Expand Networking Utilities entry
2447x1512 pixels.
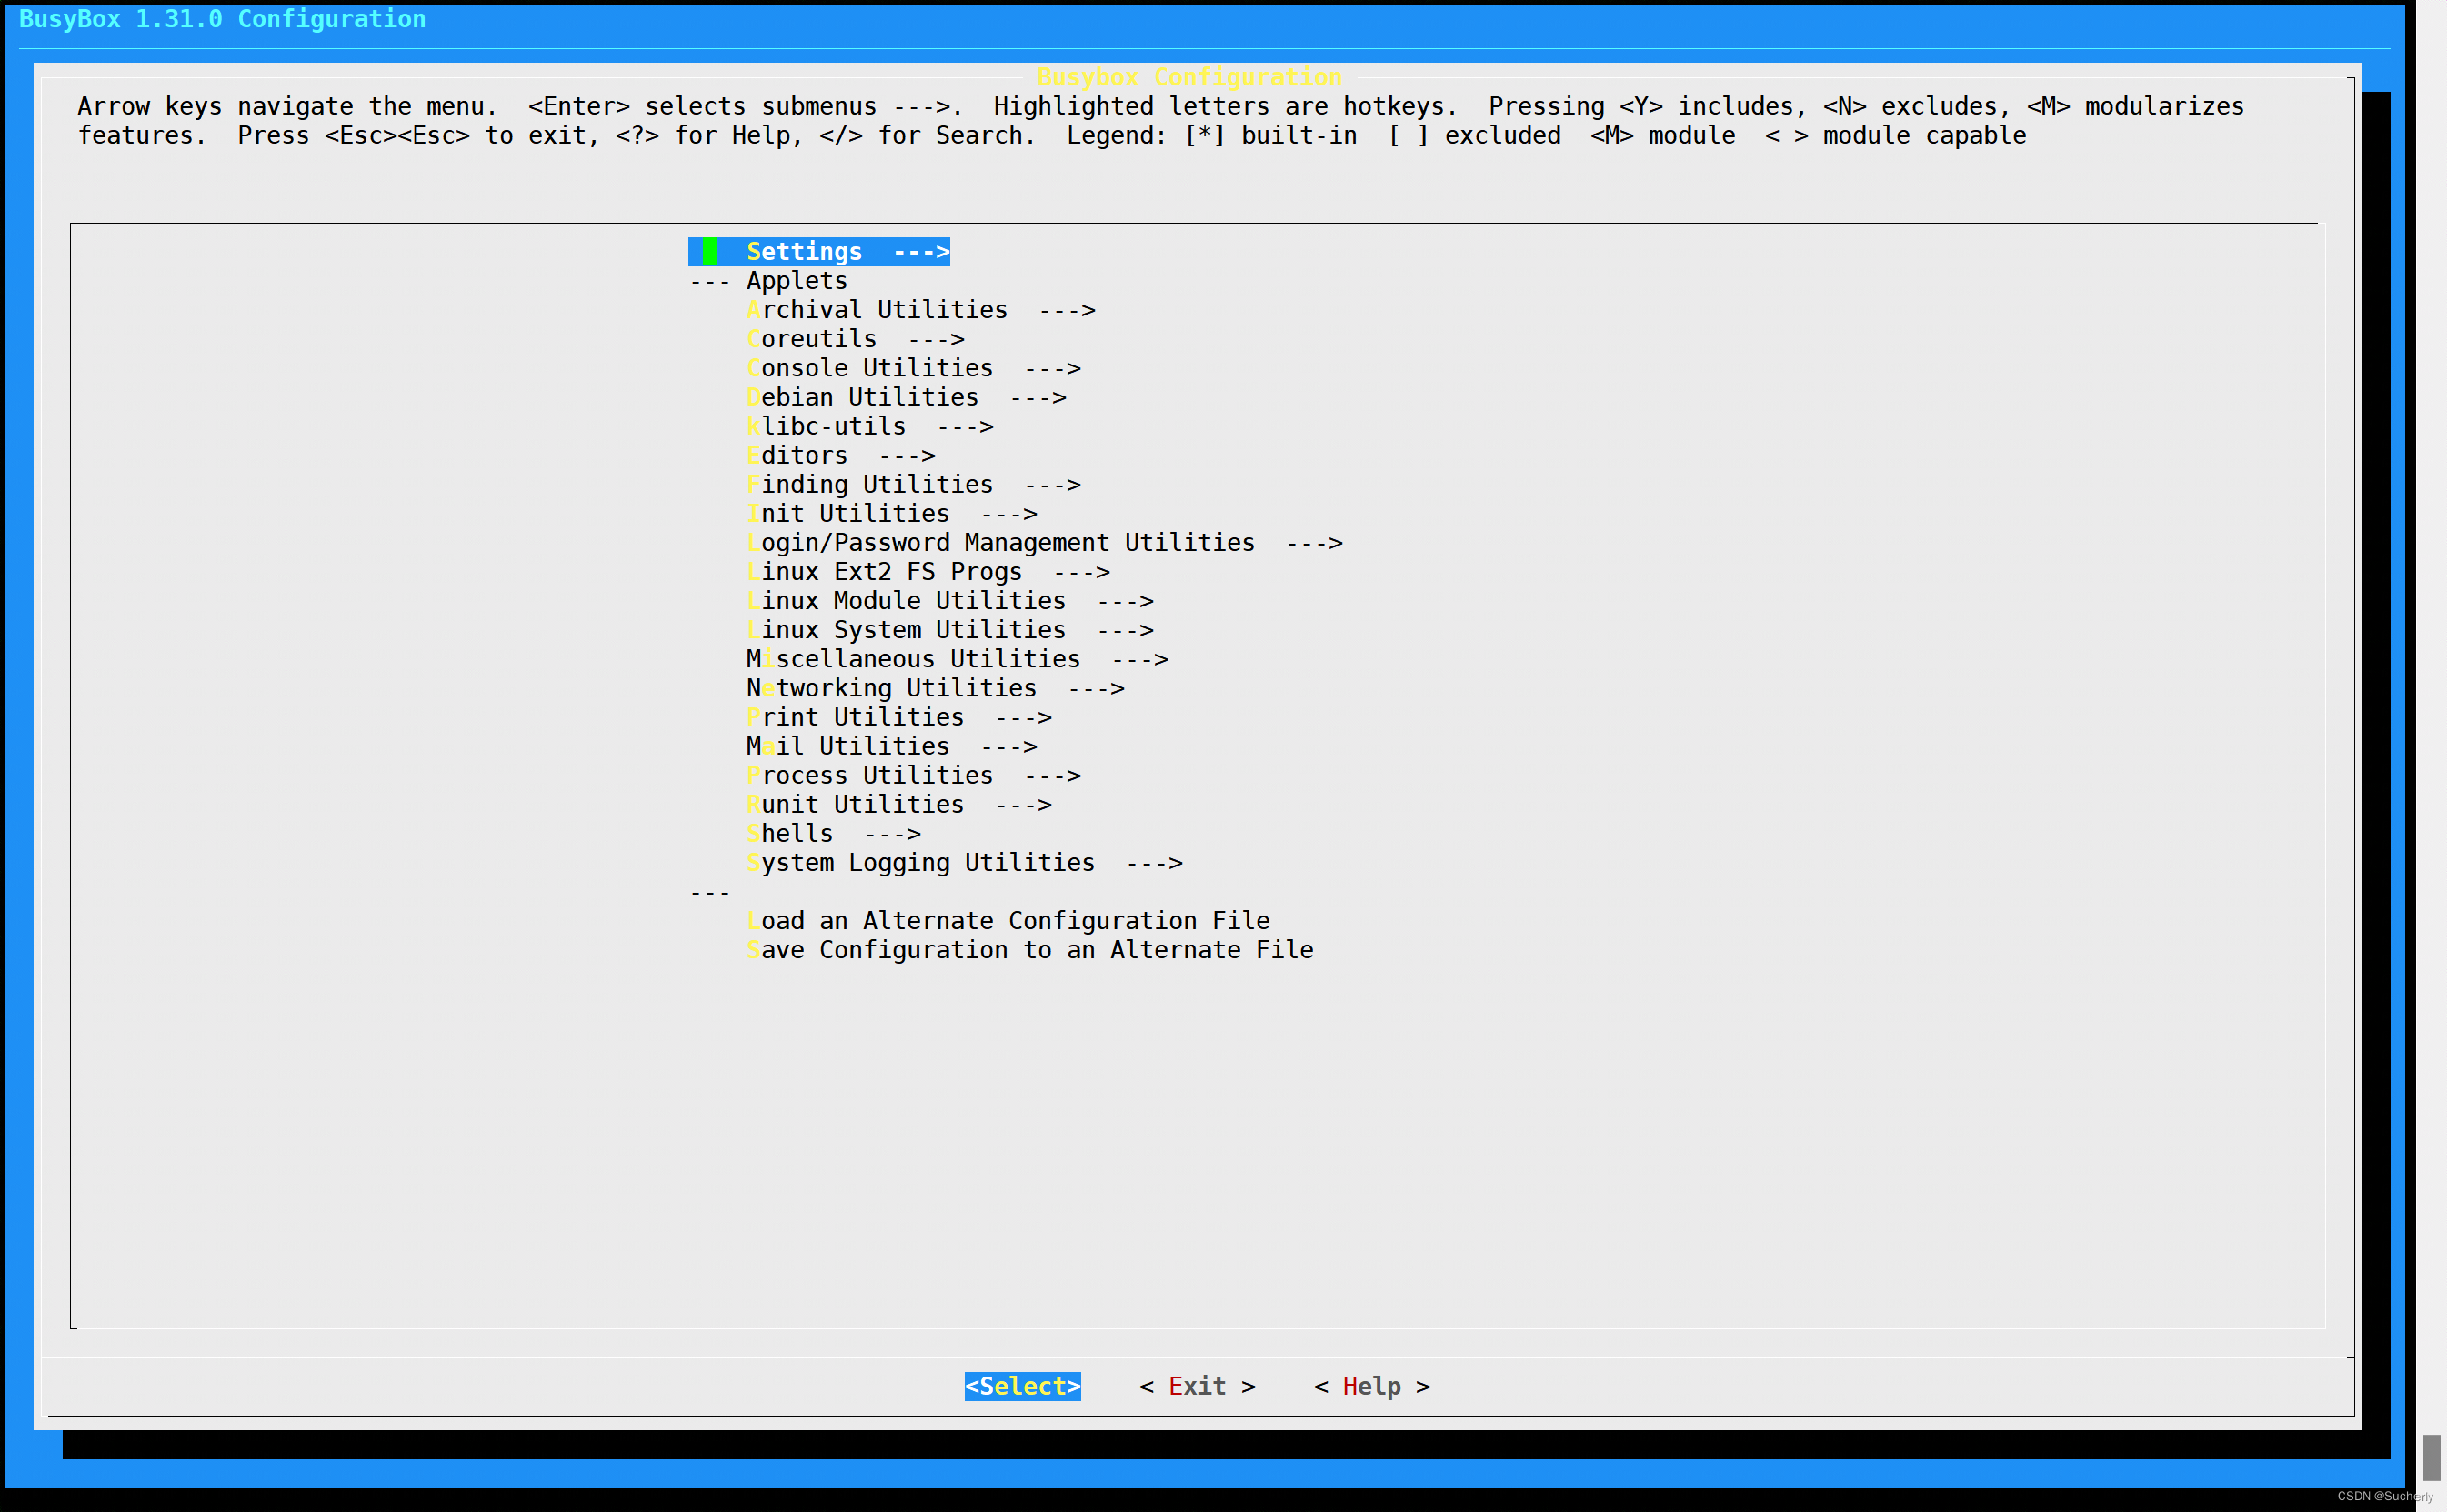pyautogui.click(x=935, y=688)
